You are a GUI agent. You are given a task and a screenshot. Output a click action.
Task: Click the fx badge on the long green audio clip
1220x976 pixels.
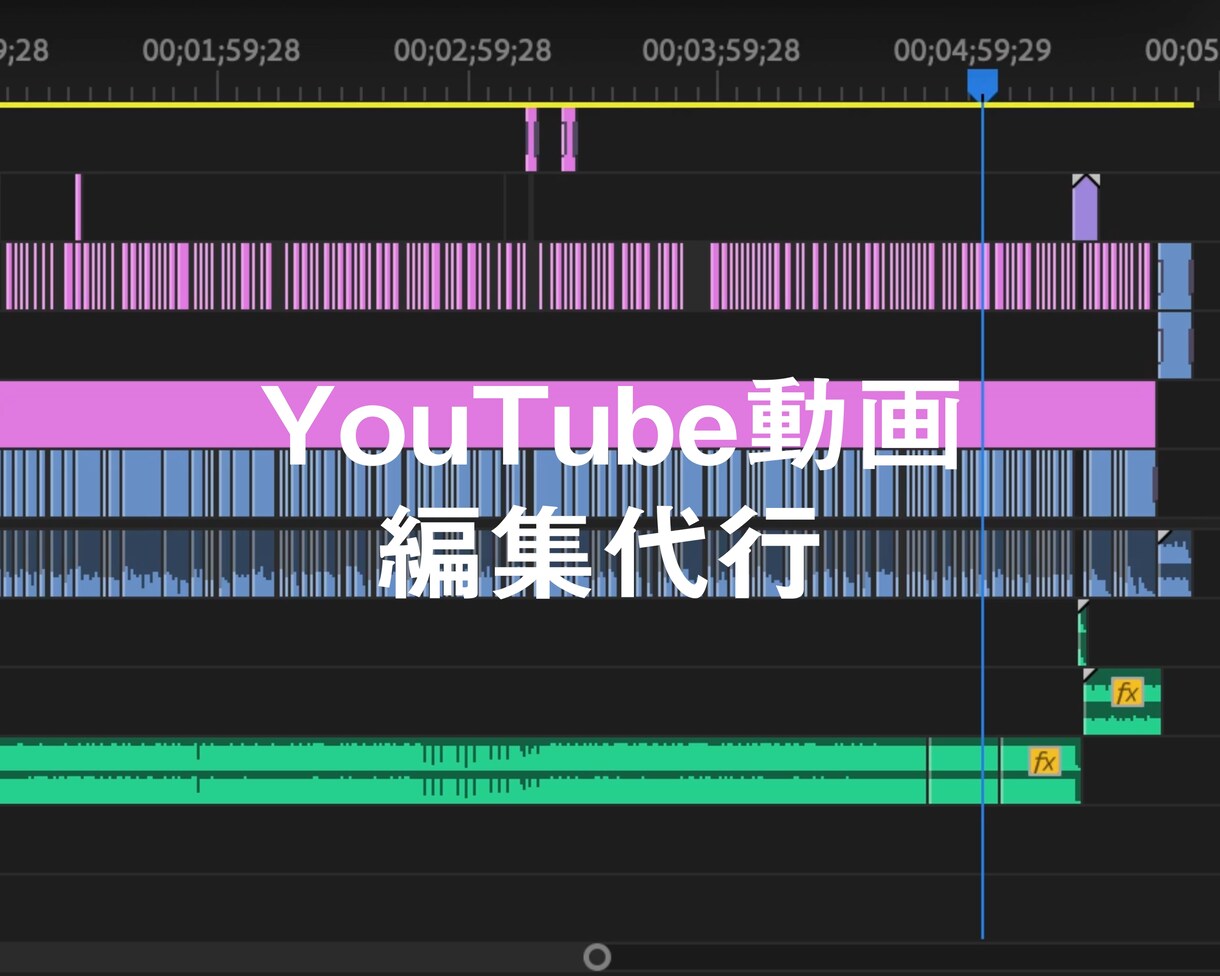click(1044, 762)
